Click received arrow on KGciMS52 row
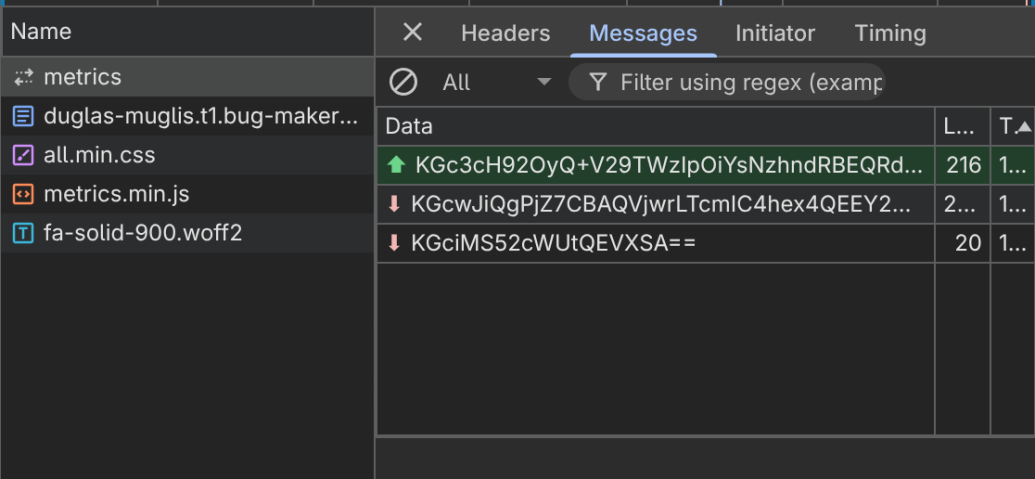This screenshot has height=479, width=1035. (394, 243)
